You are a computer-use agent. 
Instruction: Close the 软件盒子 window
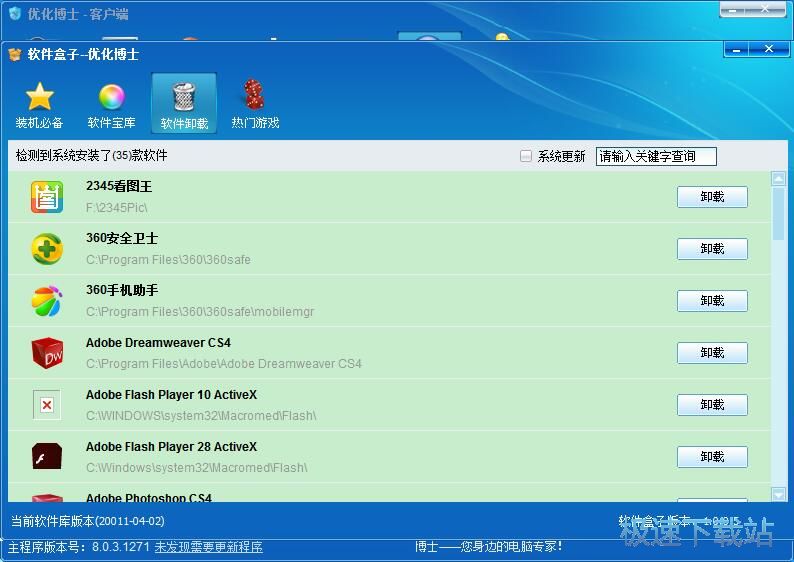click(769, 49)
